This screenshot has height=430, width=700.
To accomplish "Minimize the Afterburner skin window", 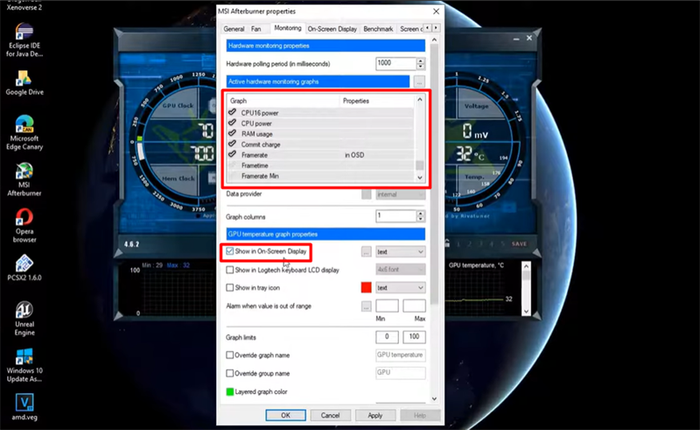I will point(516,39).
